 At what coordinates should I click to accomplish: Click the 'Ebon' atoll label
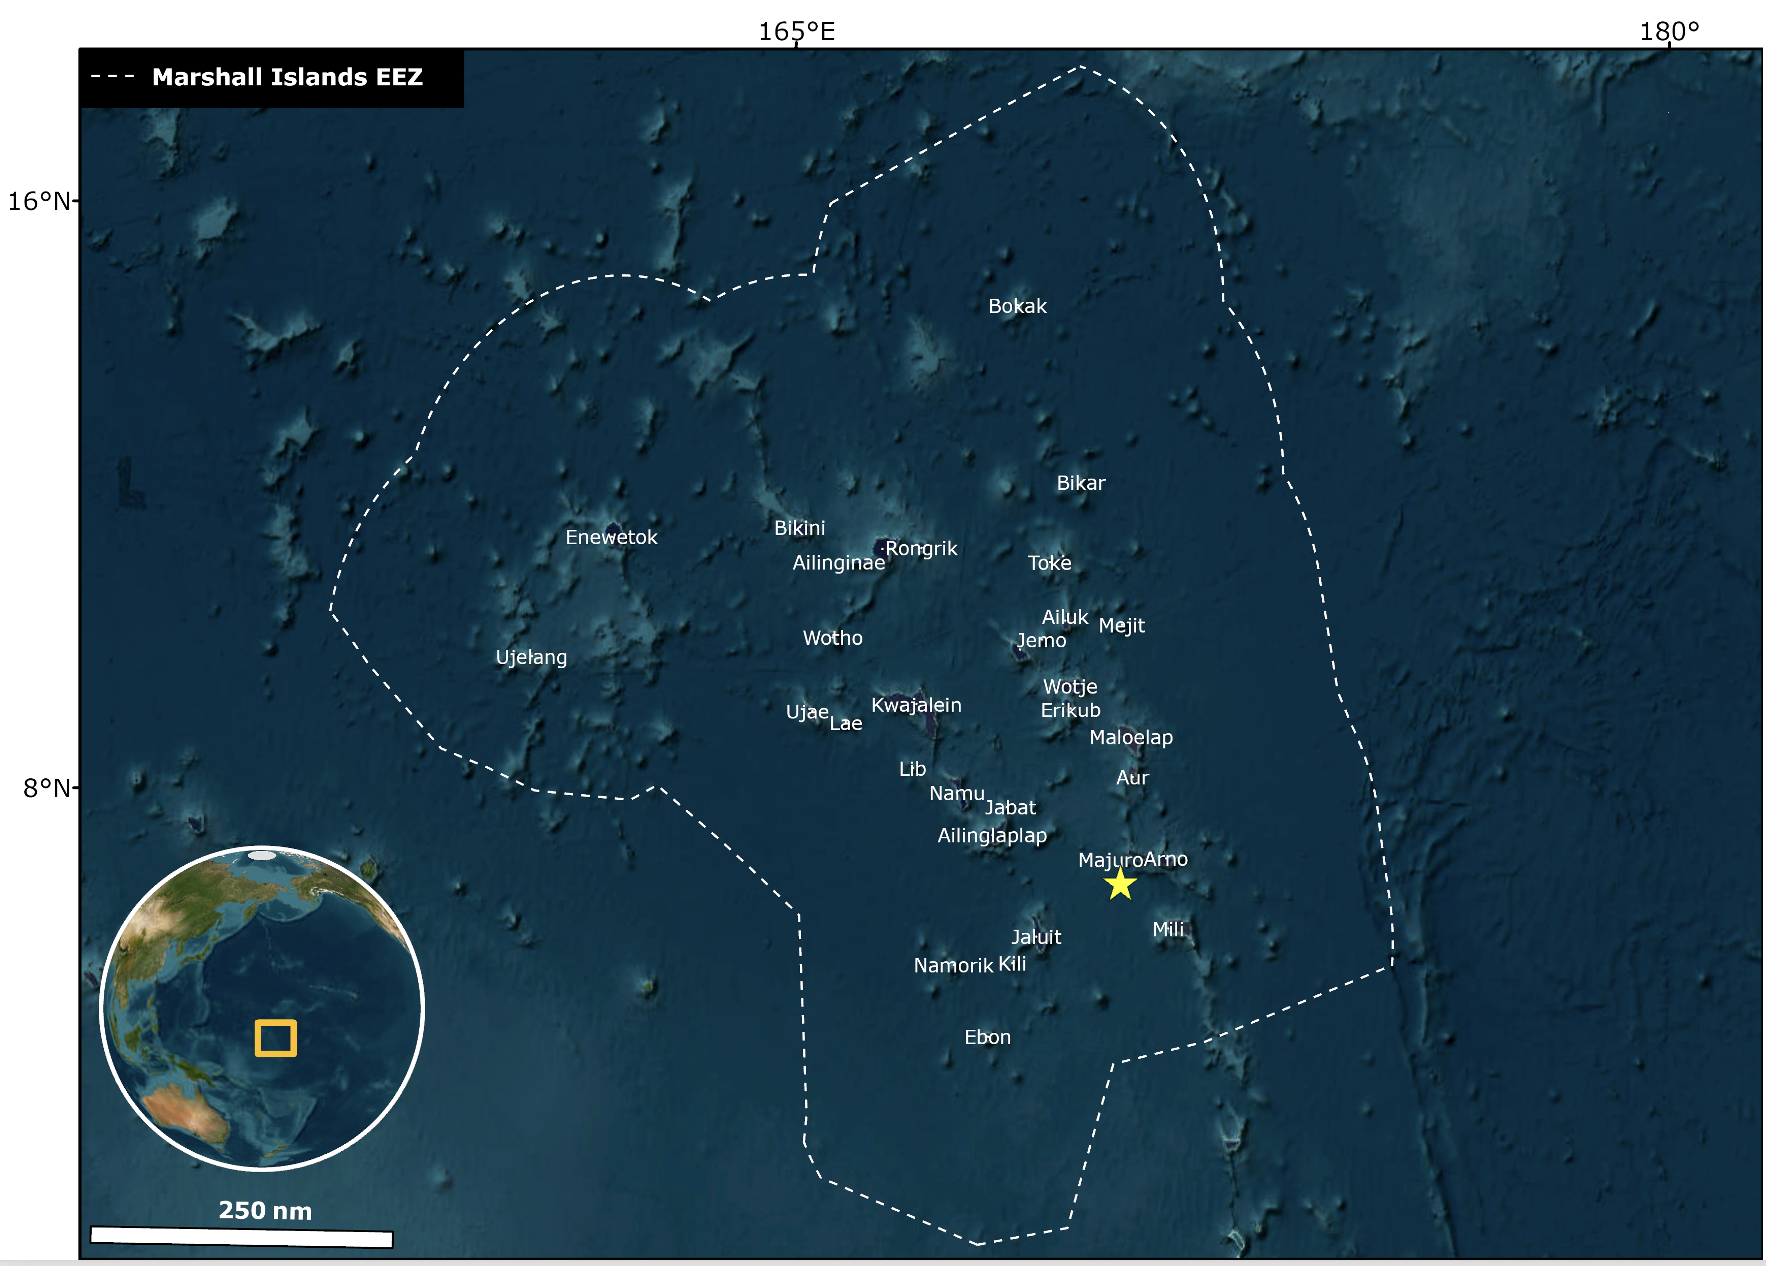pos(987,1037)
